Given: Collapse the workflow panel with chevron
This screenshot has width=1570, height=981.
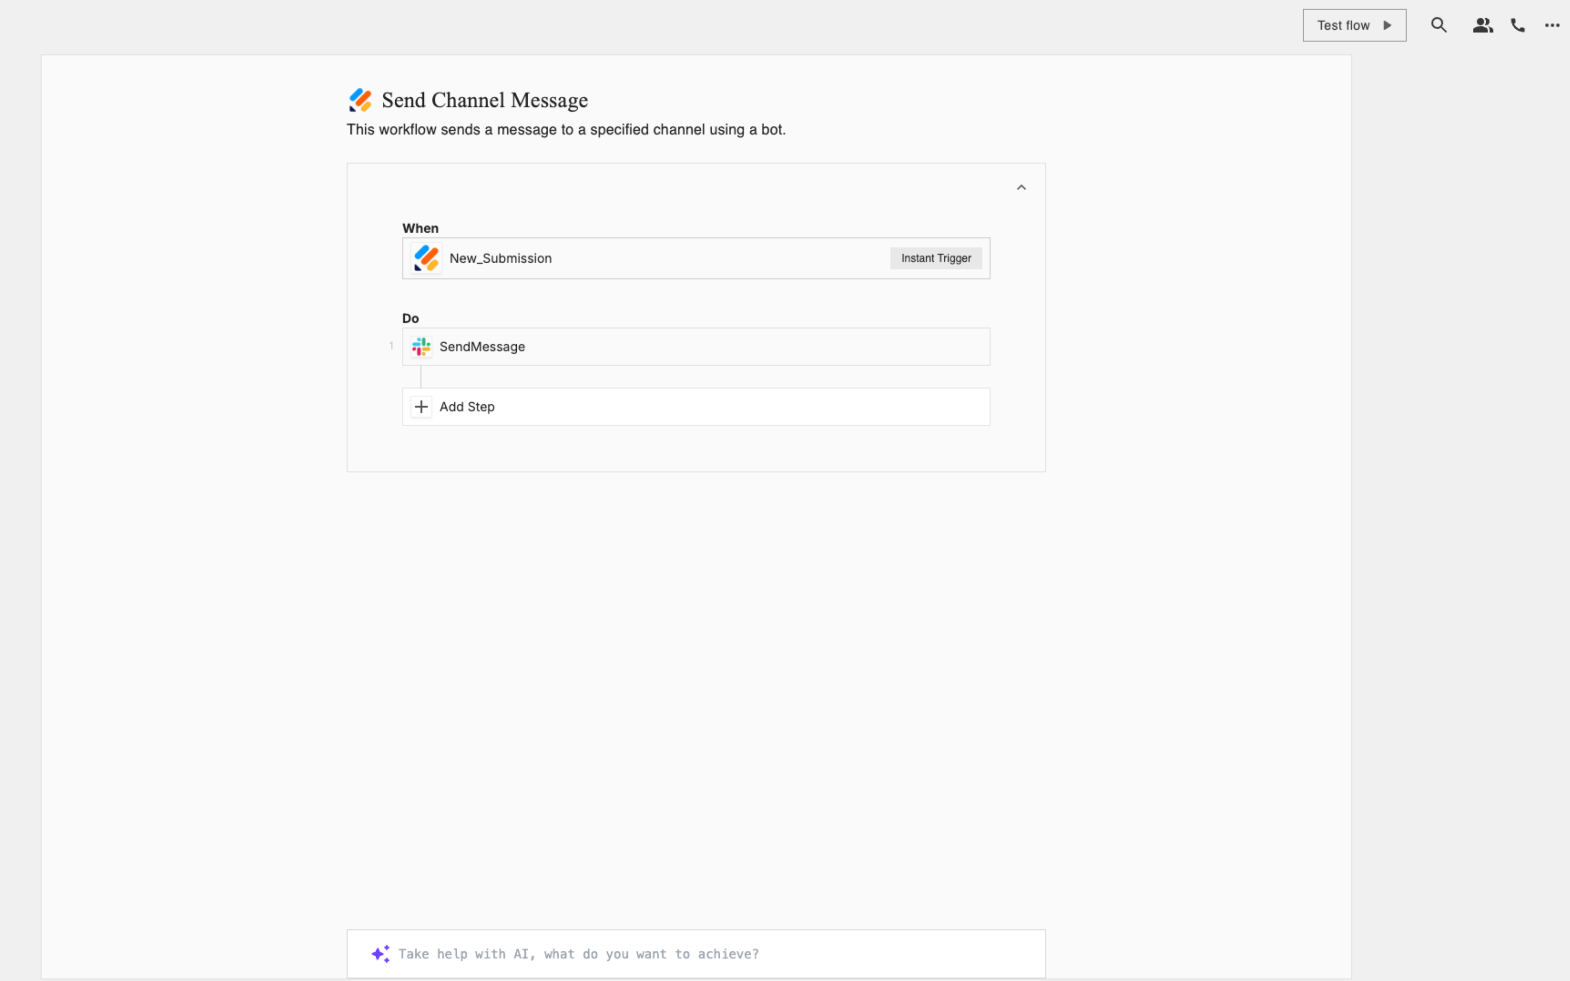Looking at the screenshot, I should (1021, 188).
